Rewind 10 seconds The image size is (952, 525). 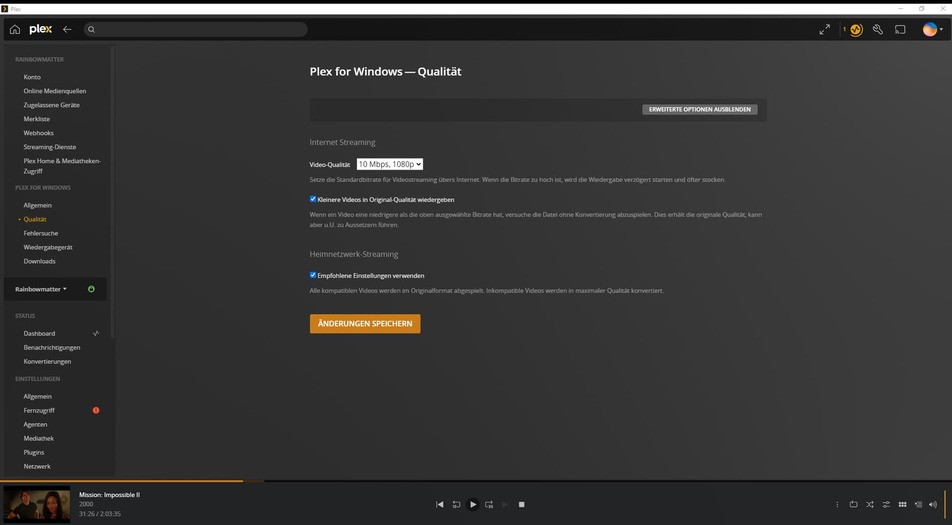(x=456, y=504)
